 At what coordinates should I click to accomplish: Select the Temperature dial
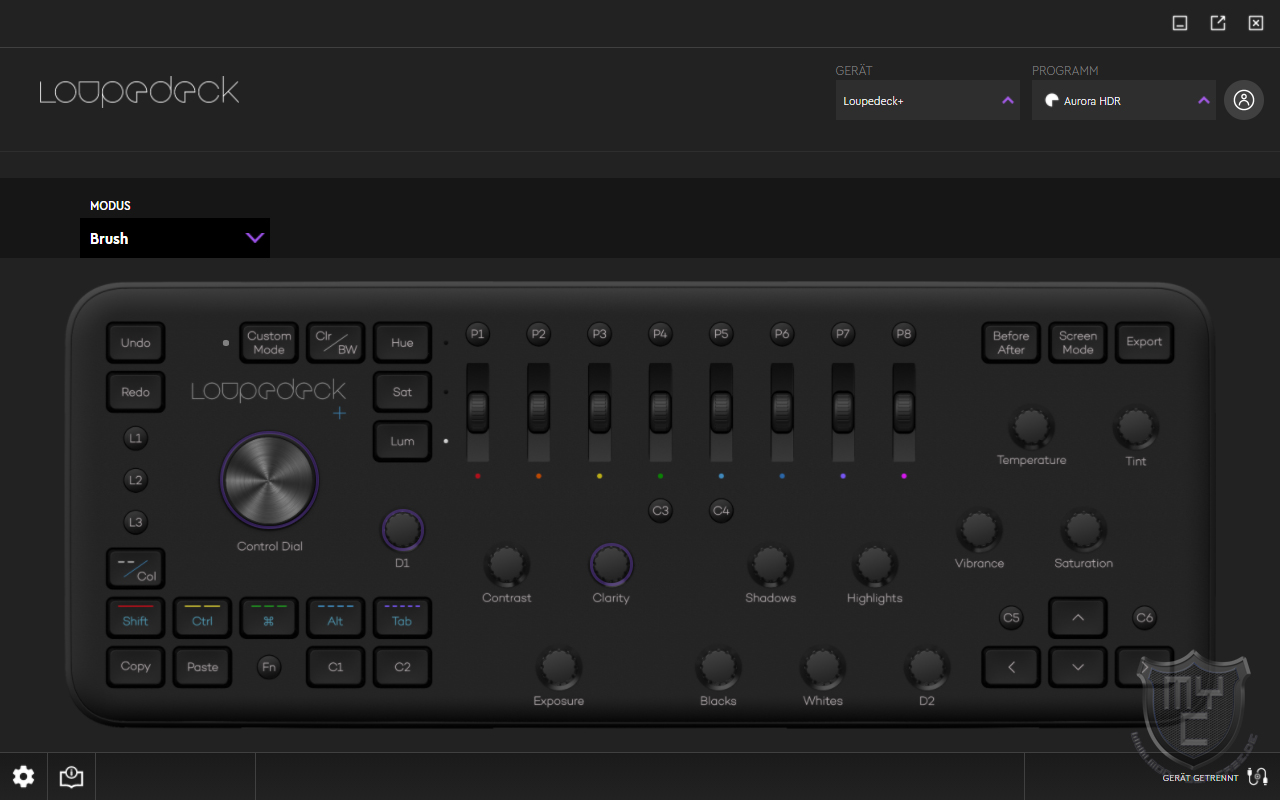point(1031,428)
